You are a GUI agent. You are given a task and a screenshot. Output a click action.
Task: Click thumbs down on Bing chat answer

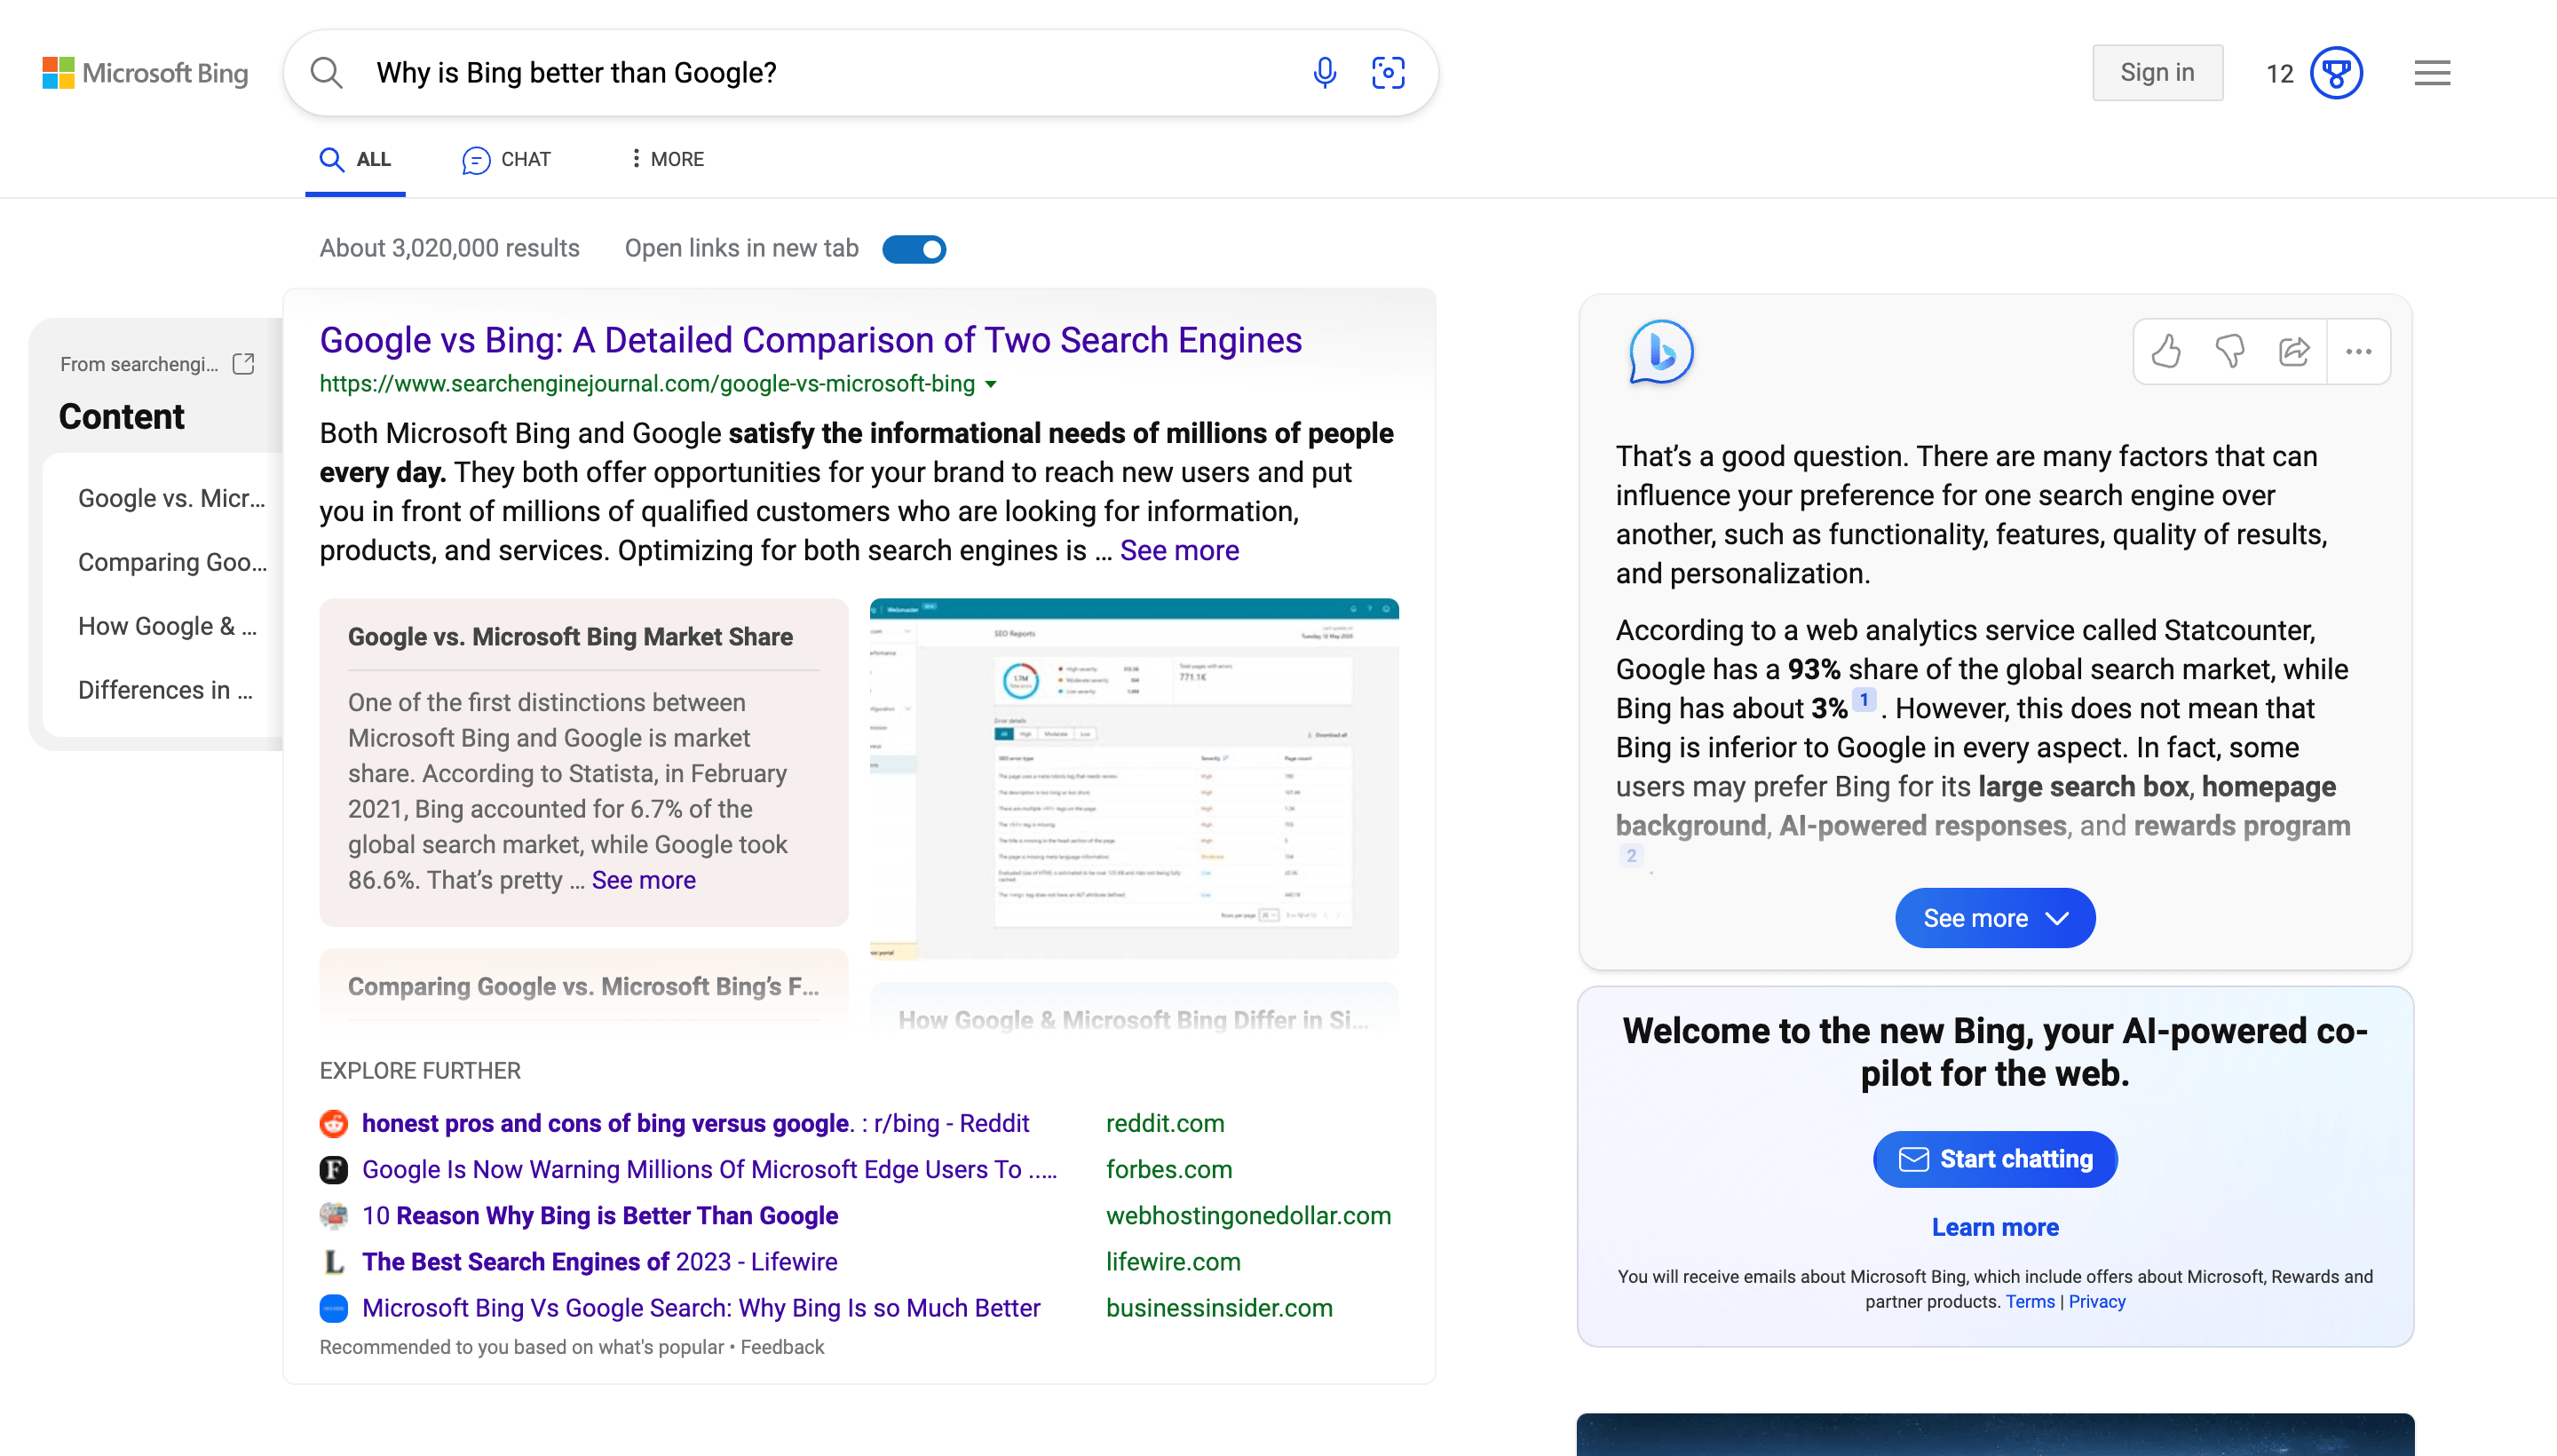pos(2230,351)
